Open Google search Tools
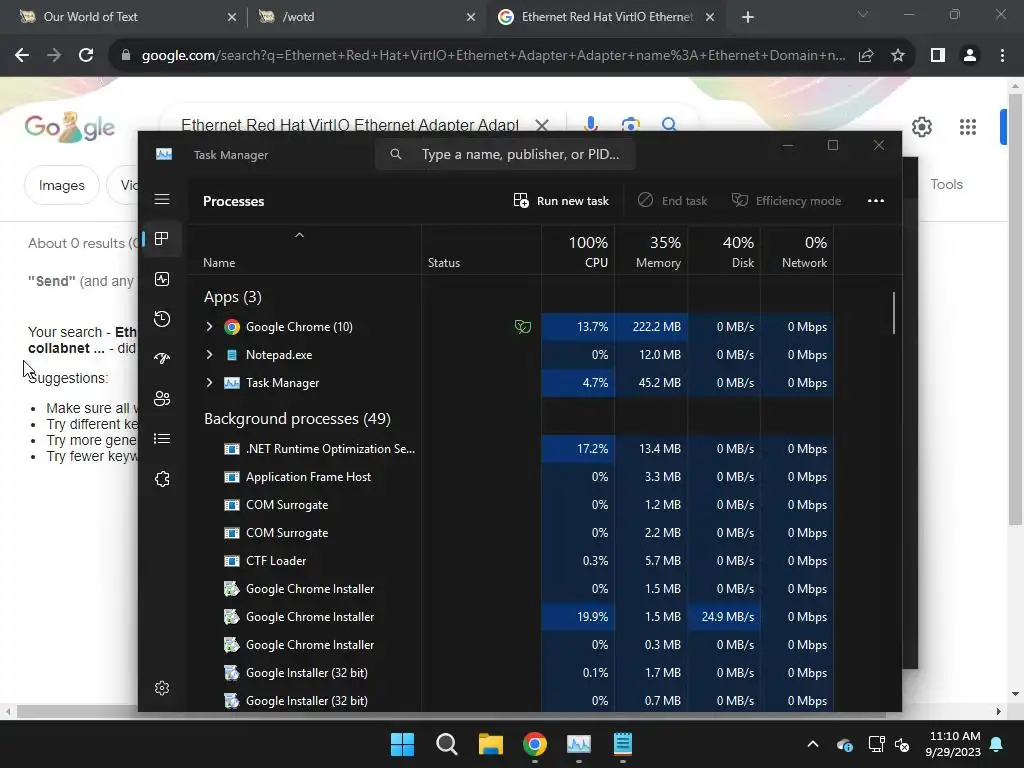1024x768 pixels. [x=946, y=184]
